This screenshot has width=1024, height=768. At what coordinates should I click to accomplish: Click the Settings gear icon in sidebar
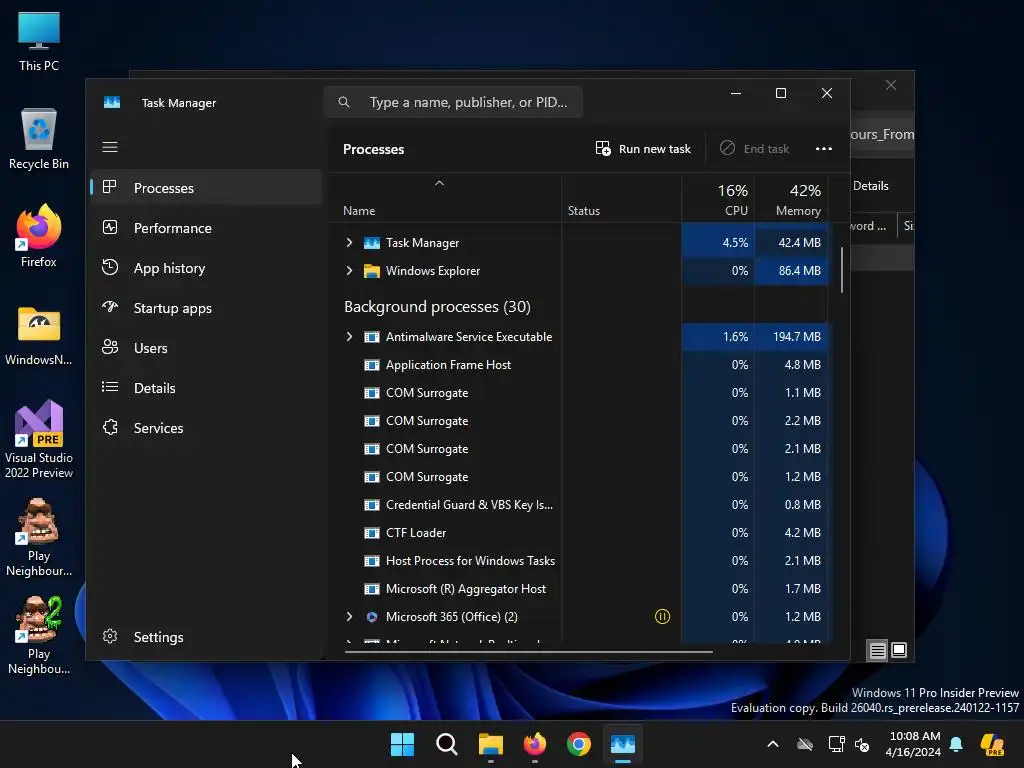(110, 636)
